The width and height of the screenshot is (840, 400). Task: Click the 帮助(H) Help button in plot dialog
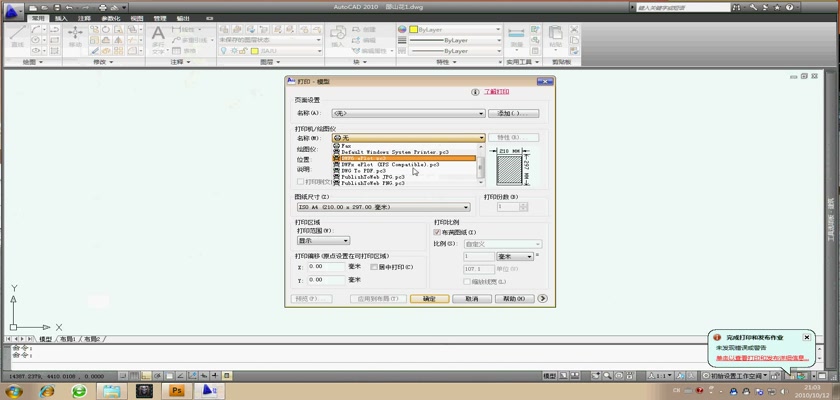[515, 299]
